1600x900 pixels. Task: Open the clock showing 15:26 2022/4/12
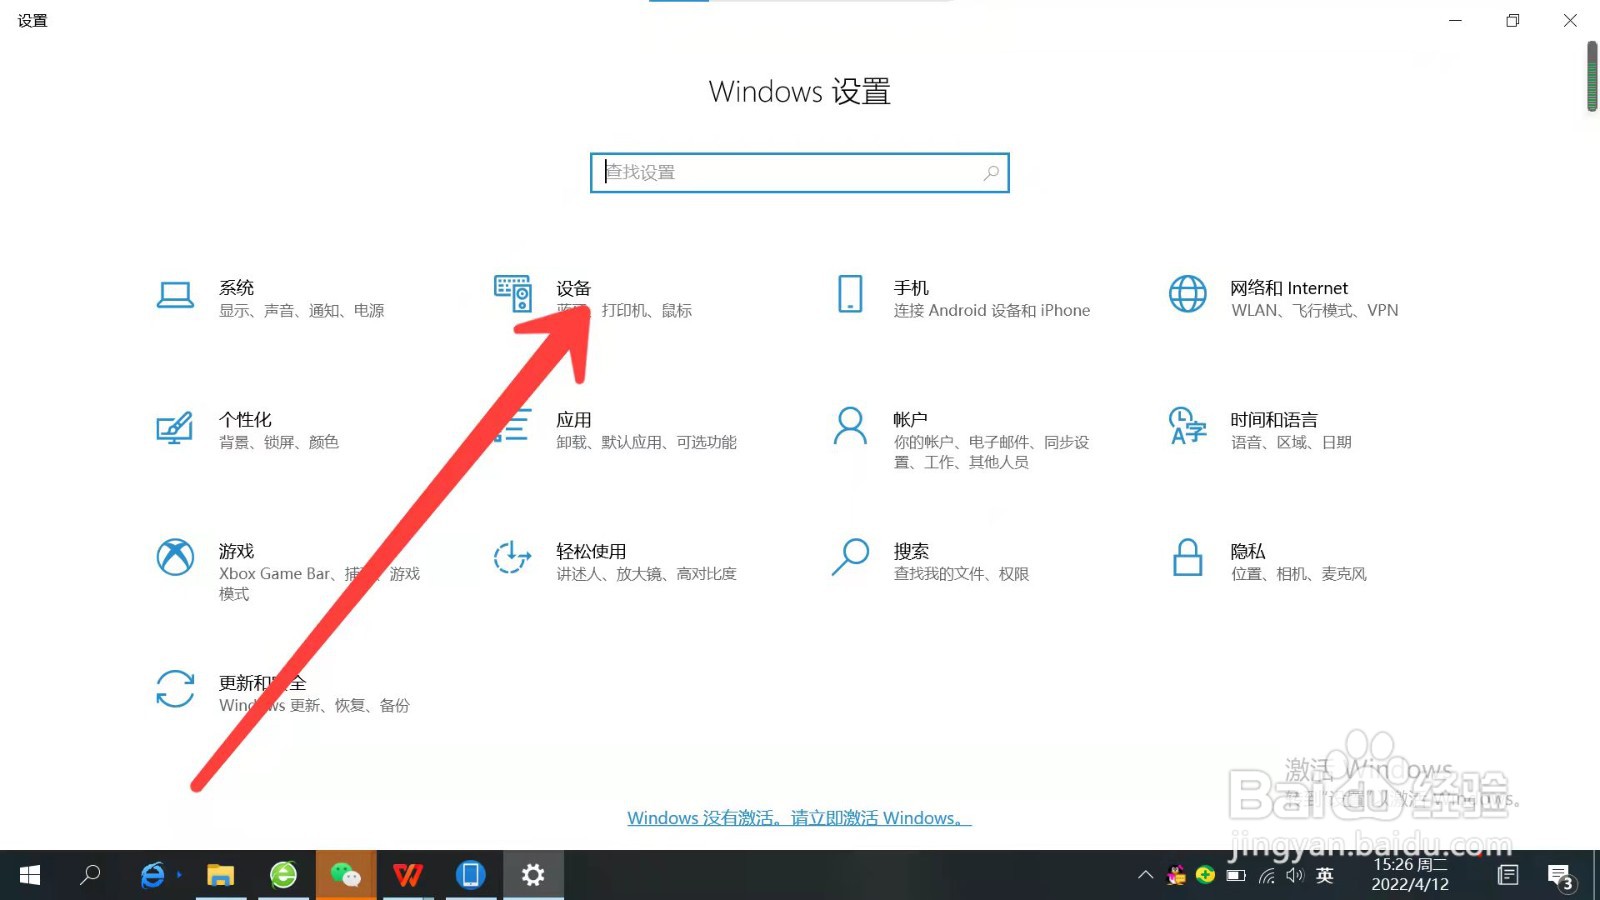point(1410,874)
